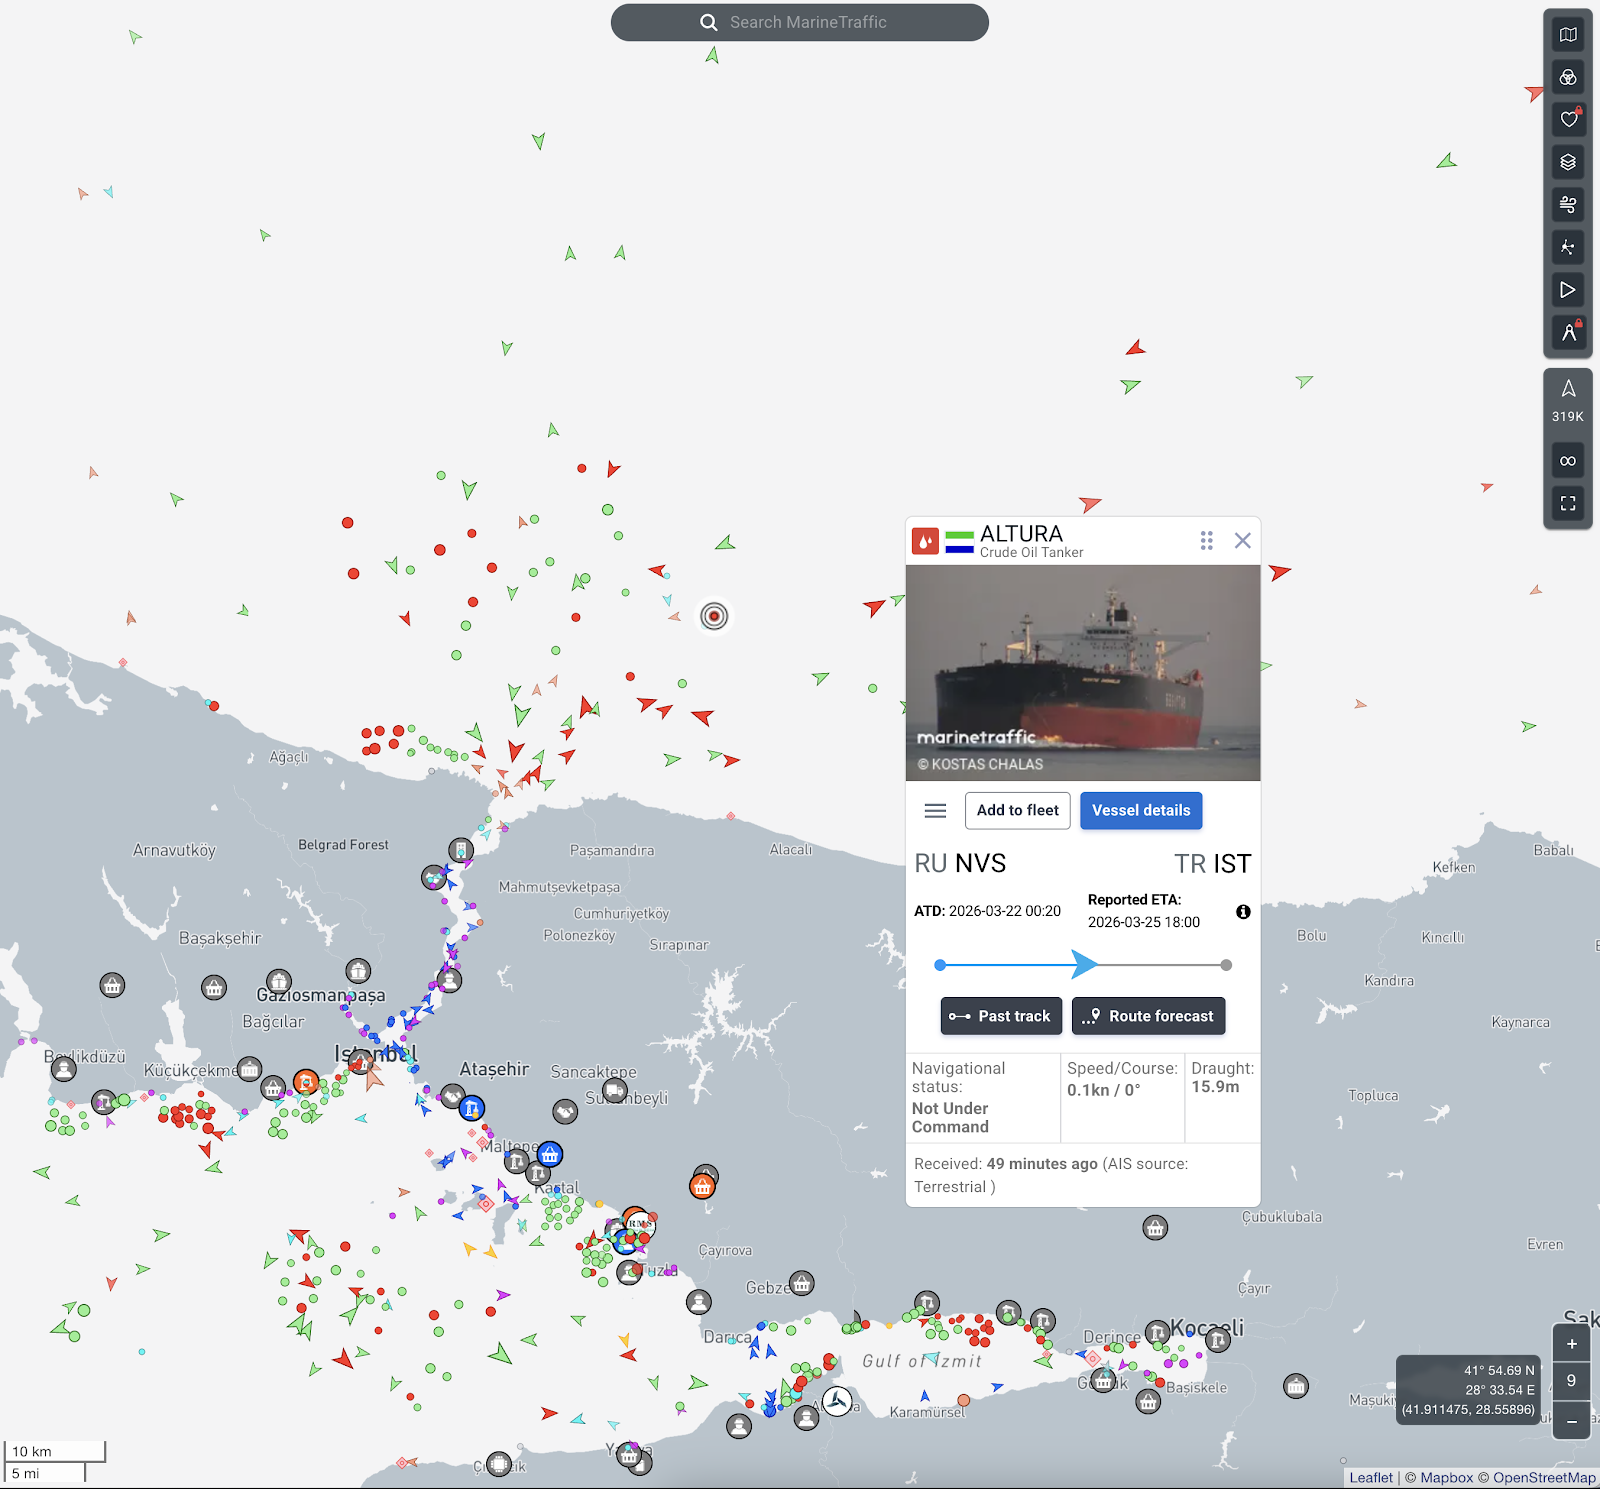This screenshot has width=1600, height=1489.
Task: Open My Fleets heart icon
Action: click(x=1568, y=120)
